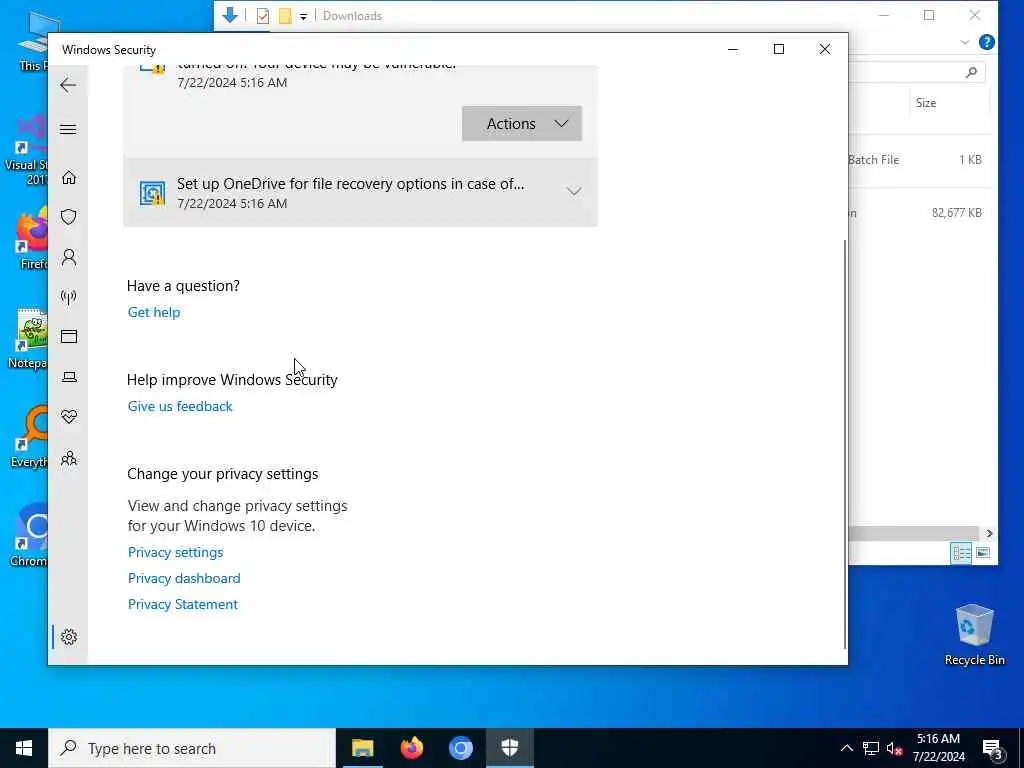Viewport: 1024px width, 768px height.
Task: Open the Action Center notifications icon
Action: point(993,749)
